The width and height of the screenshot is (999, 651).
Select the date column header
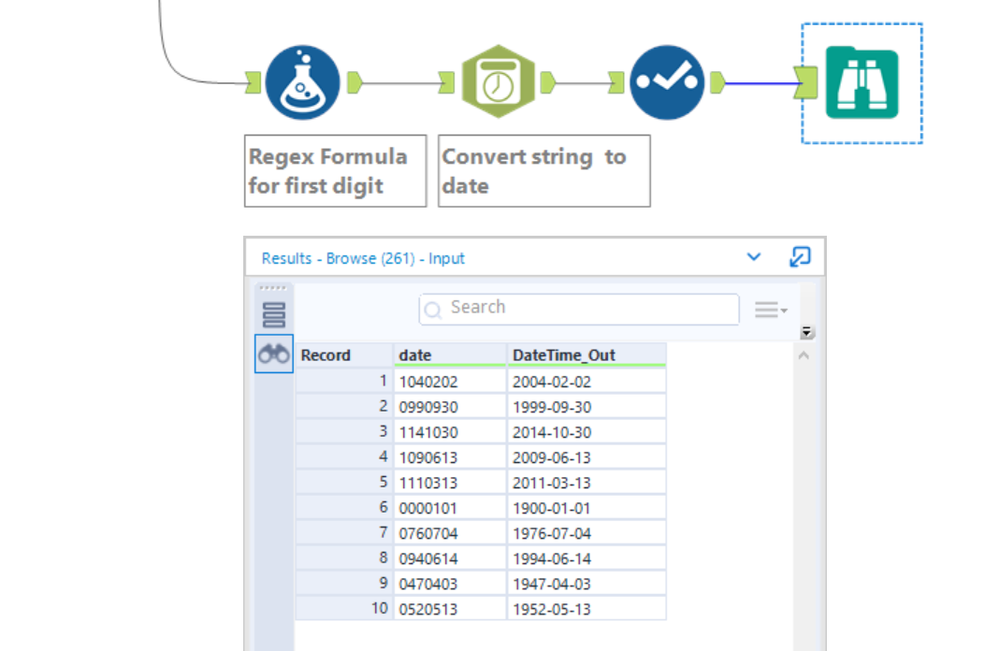(x=450, y=355)
